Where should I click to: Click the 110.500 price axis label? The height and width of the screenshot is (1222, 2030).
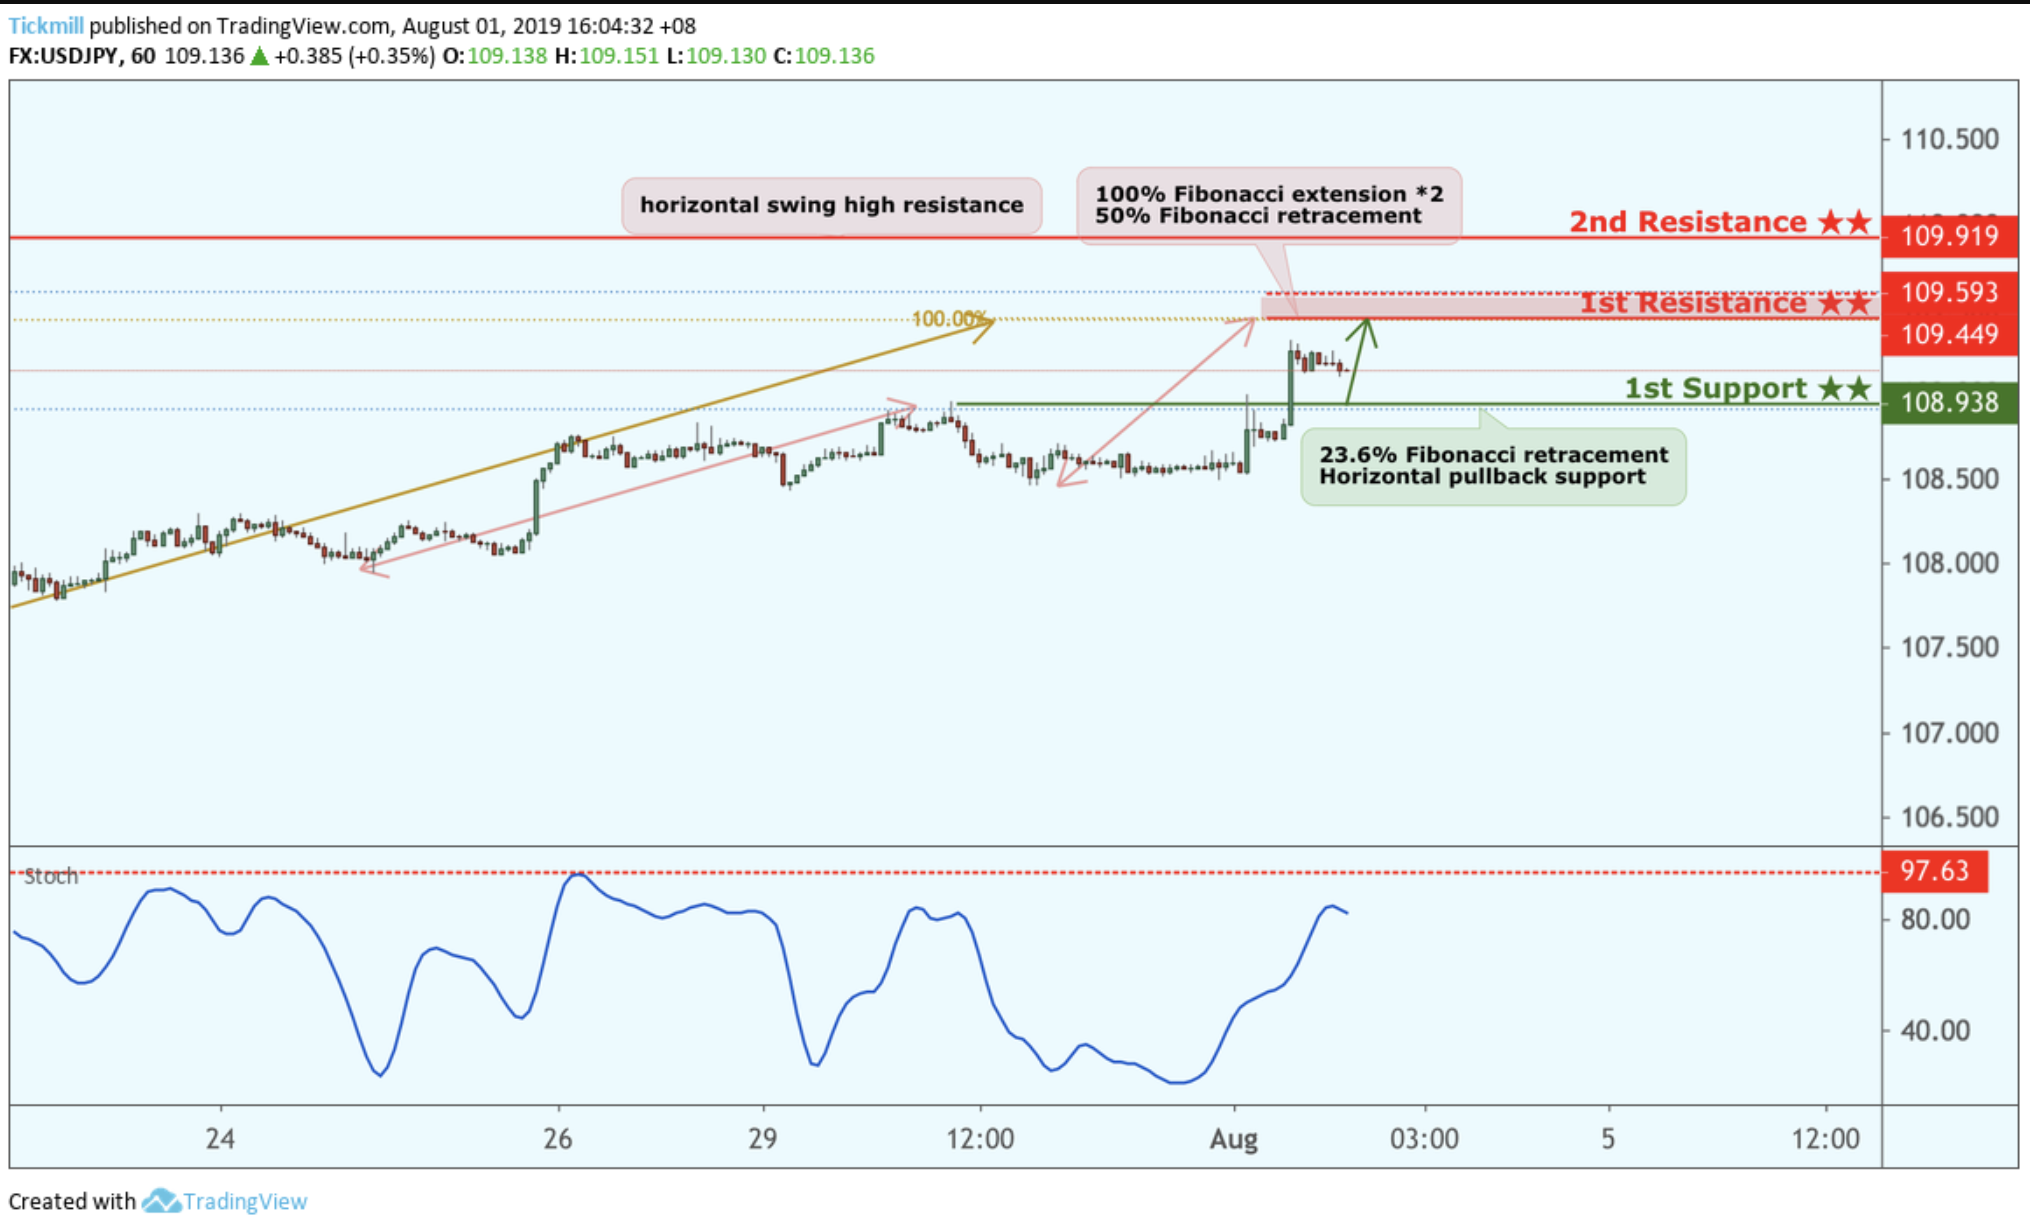point(1949,139)
